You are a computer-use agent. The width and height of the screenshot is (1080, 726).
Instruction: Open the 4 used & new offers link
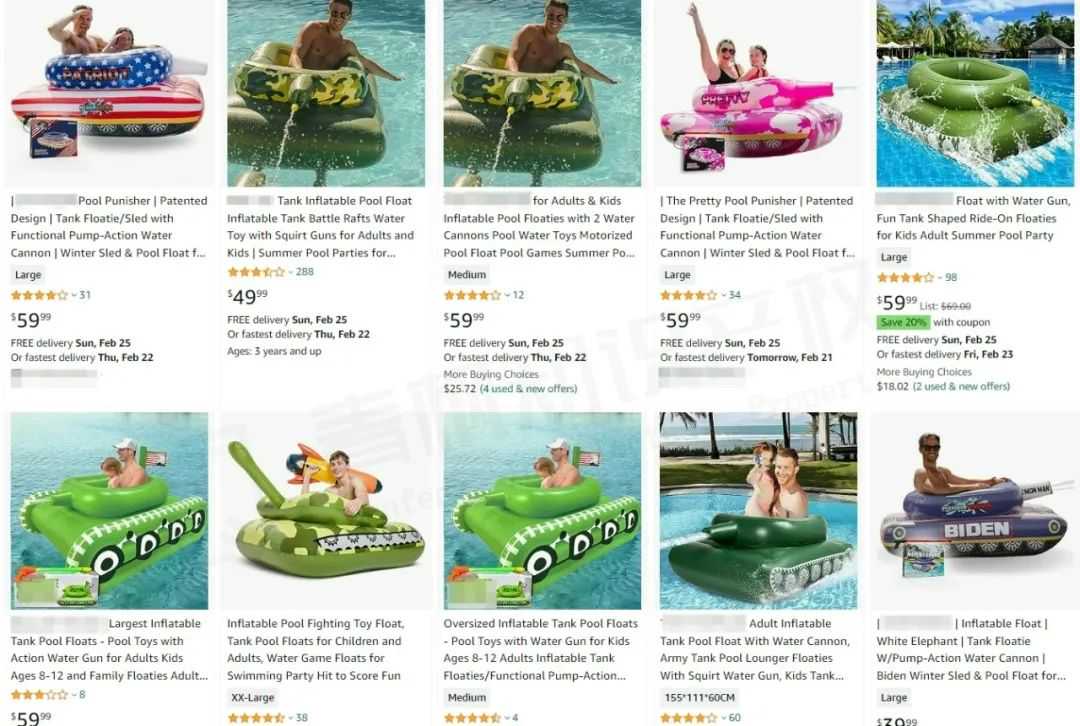click(528, 388)
